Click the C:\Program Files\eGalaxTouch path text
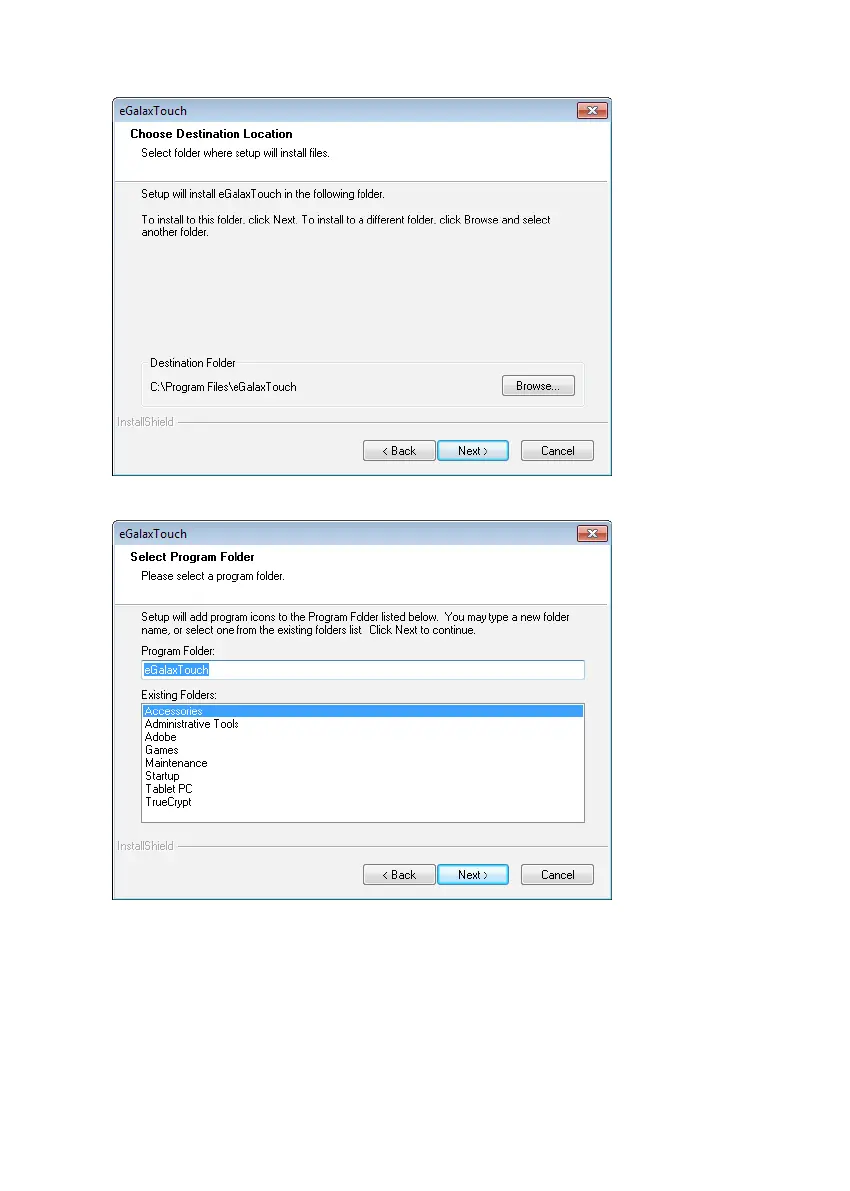 click(x=223, y=387)
